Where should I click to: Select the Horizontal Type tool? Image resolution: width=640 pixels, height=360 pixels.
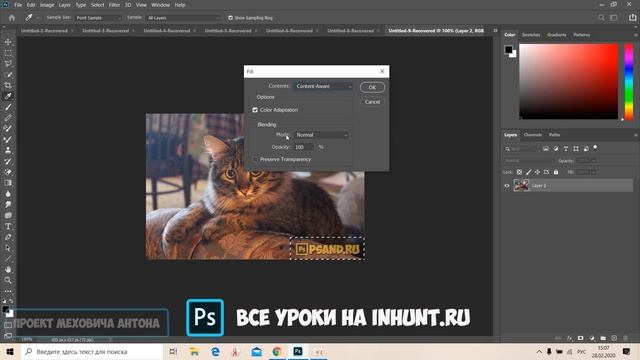[8, 226]
